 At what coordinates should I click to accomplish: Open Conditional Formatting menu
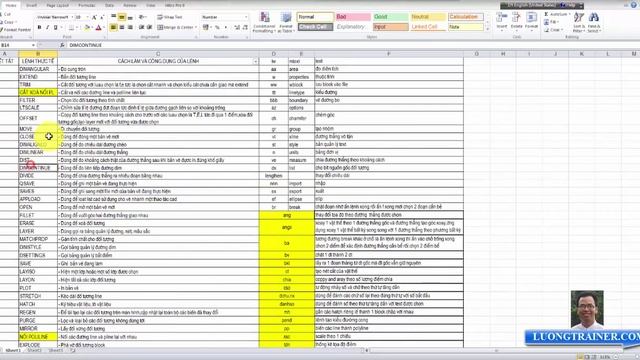(264, 22)
